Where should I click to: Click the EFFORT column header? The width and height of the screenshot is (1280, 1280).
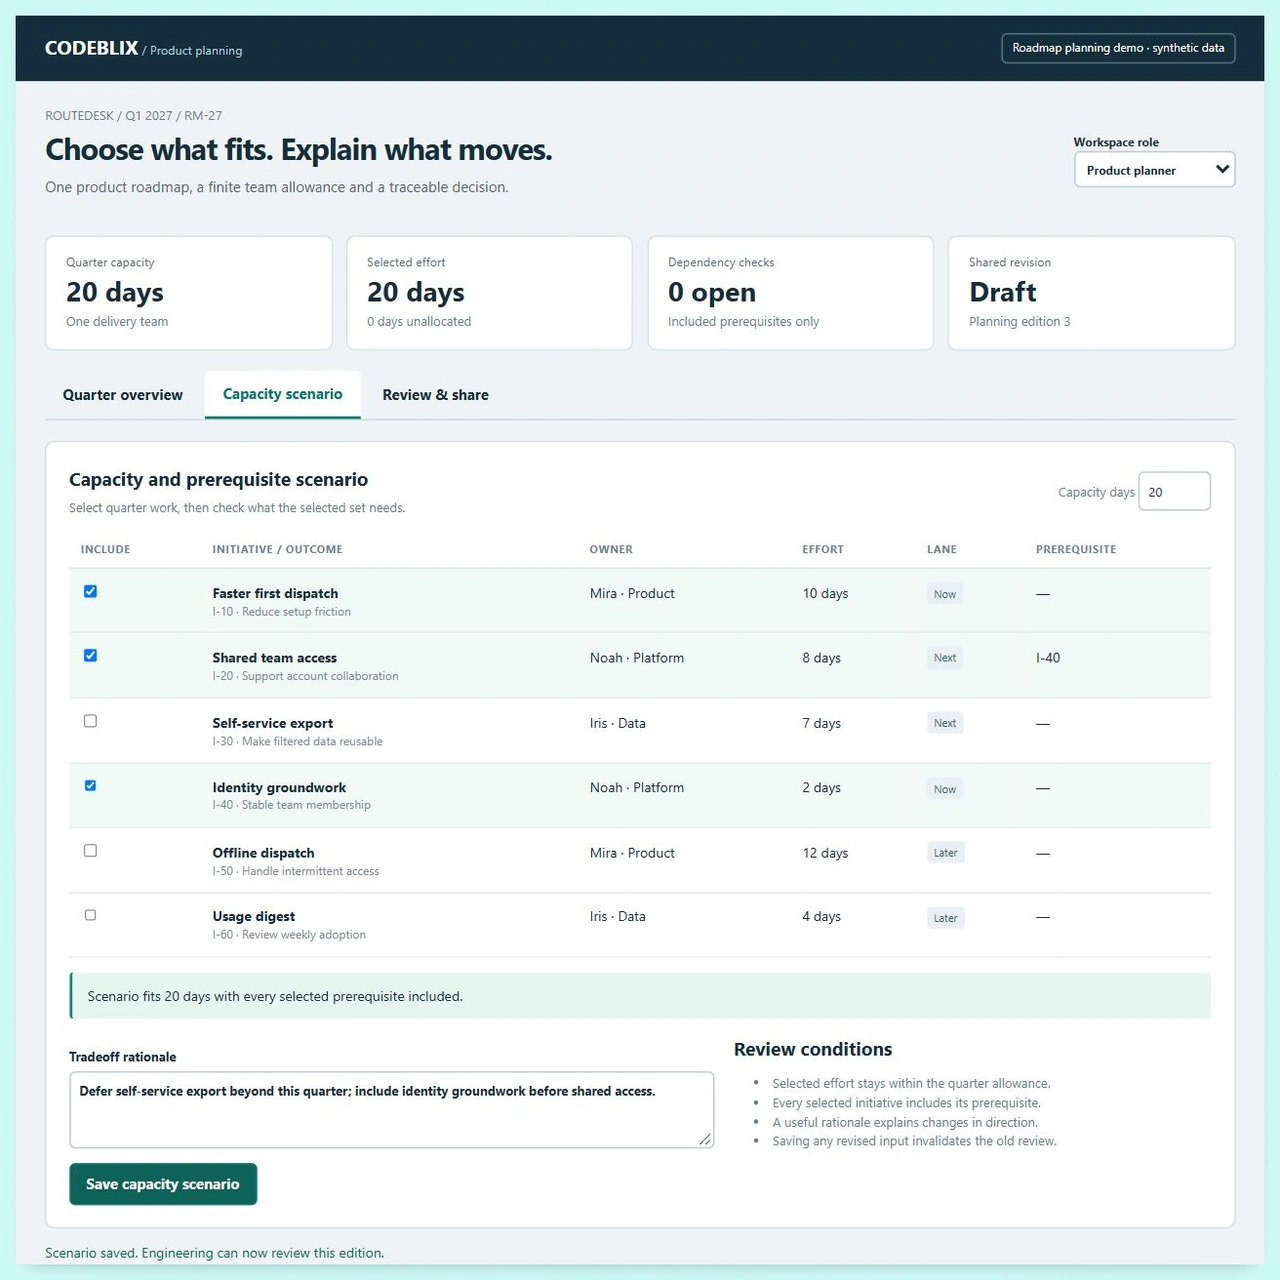click(x=823, y=549)
